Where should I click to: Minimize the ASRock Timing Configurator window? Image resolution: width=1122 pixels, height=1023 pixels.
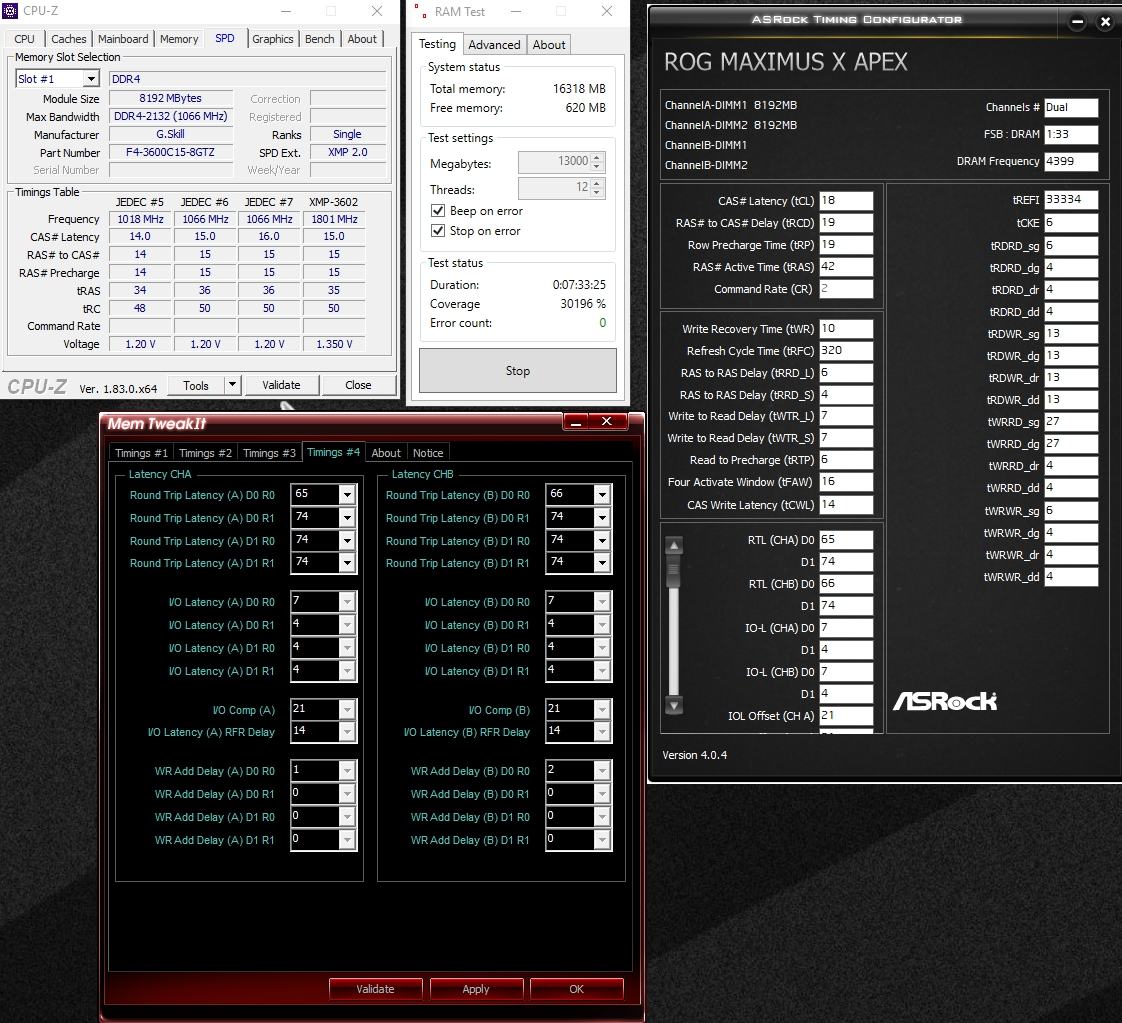tap(1077, 21)
